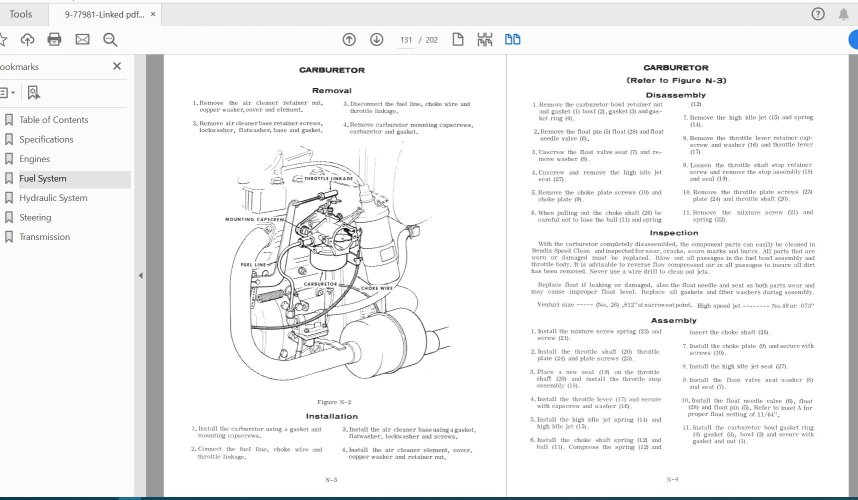Toggle two-page view mode
Viewport: 858px width, 500px height.
(x=512, y=40)
